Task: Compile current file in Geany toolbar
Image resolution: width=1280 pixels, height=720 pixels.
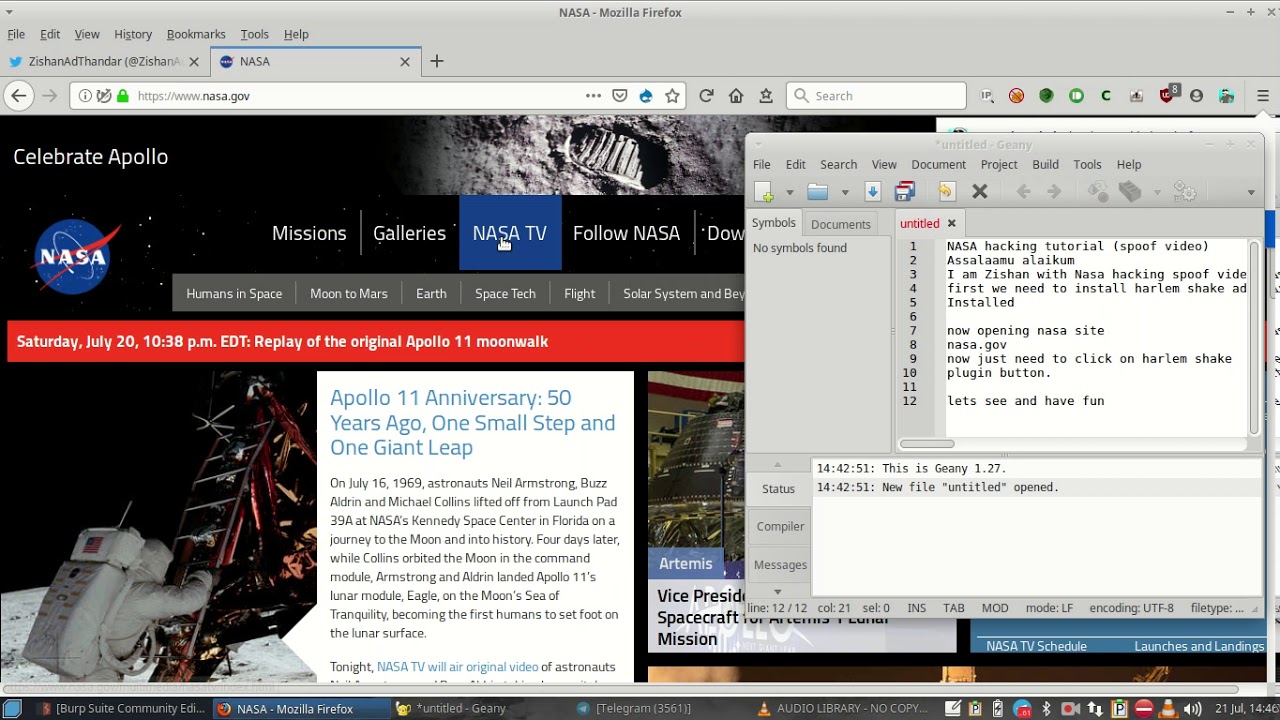Action: click(1098, 192)
